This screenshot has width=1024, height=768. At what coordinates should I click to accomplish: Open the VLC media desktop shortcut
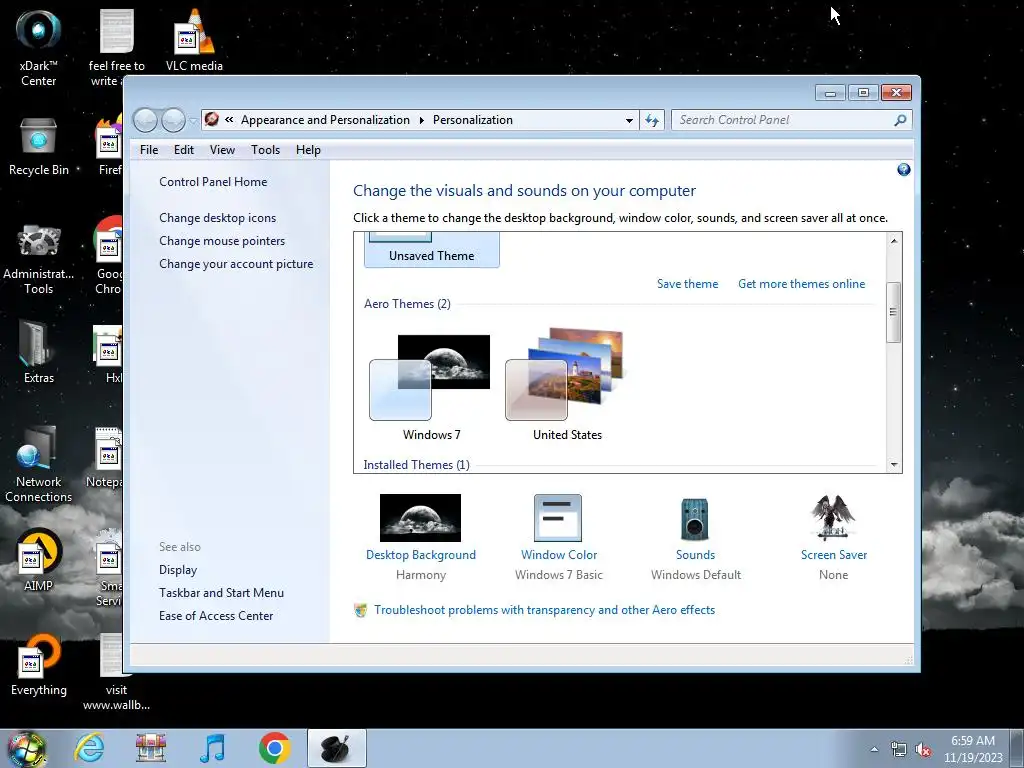pyautogui.click(x=194, y=40)
